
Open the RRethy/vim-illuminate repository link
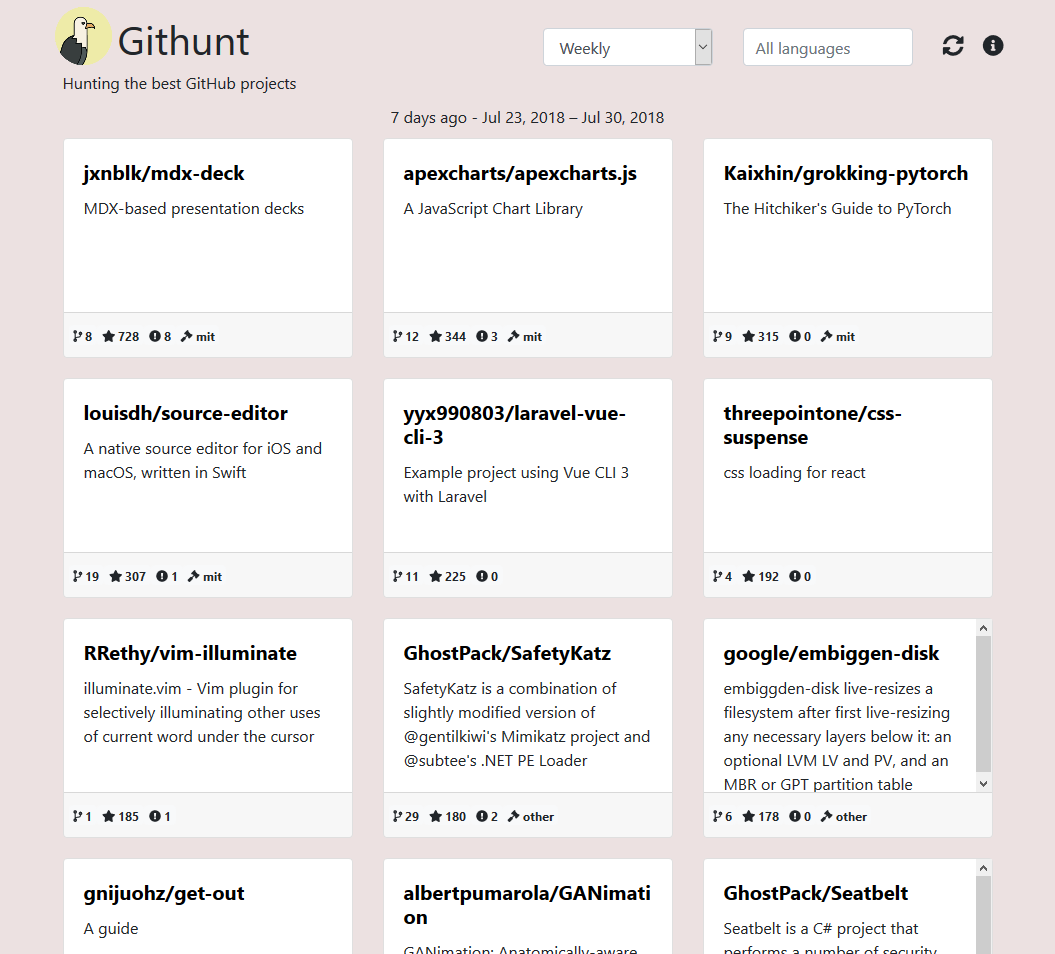pyautogui.click(x=190, y=653)
